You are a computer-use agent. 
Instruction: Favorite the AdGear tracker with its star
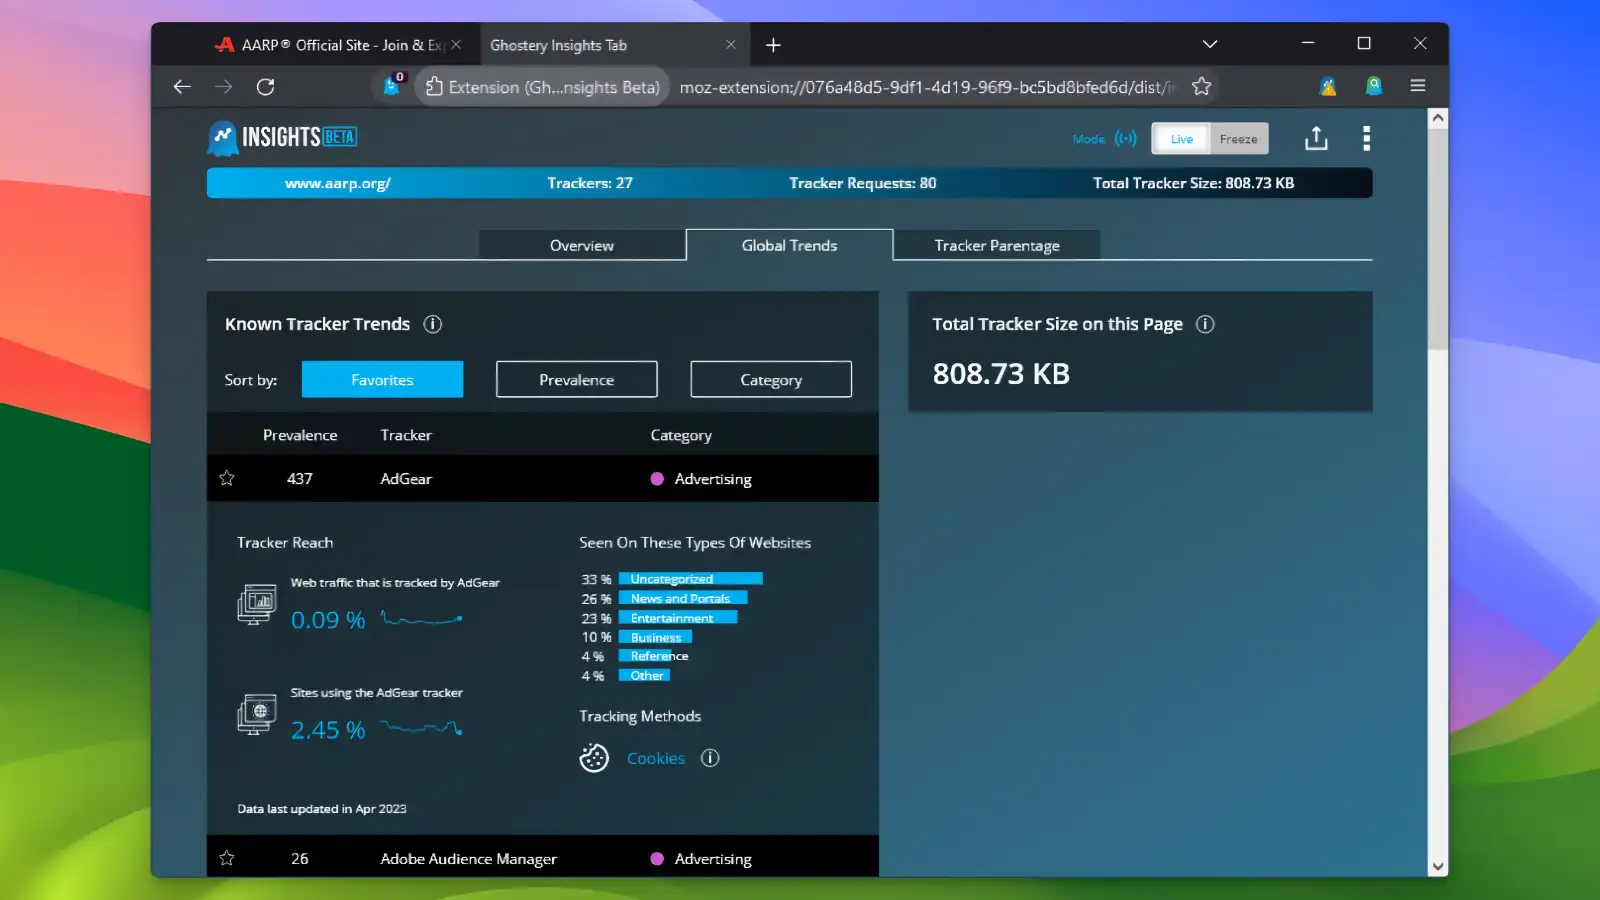(227, 478)
